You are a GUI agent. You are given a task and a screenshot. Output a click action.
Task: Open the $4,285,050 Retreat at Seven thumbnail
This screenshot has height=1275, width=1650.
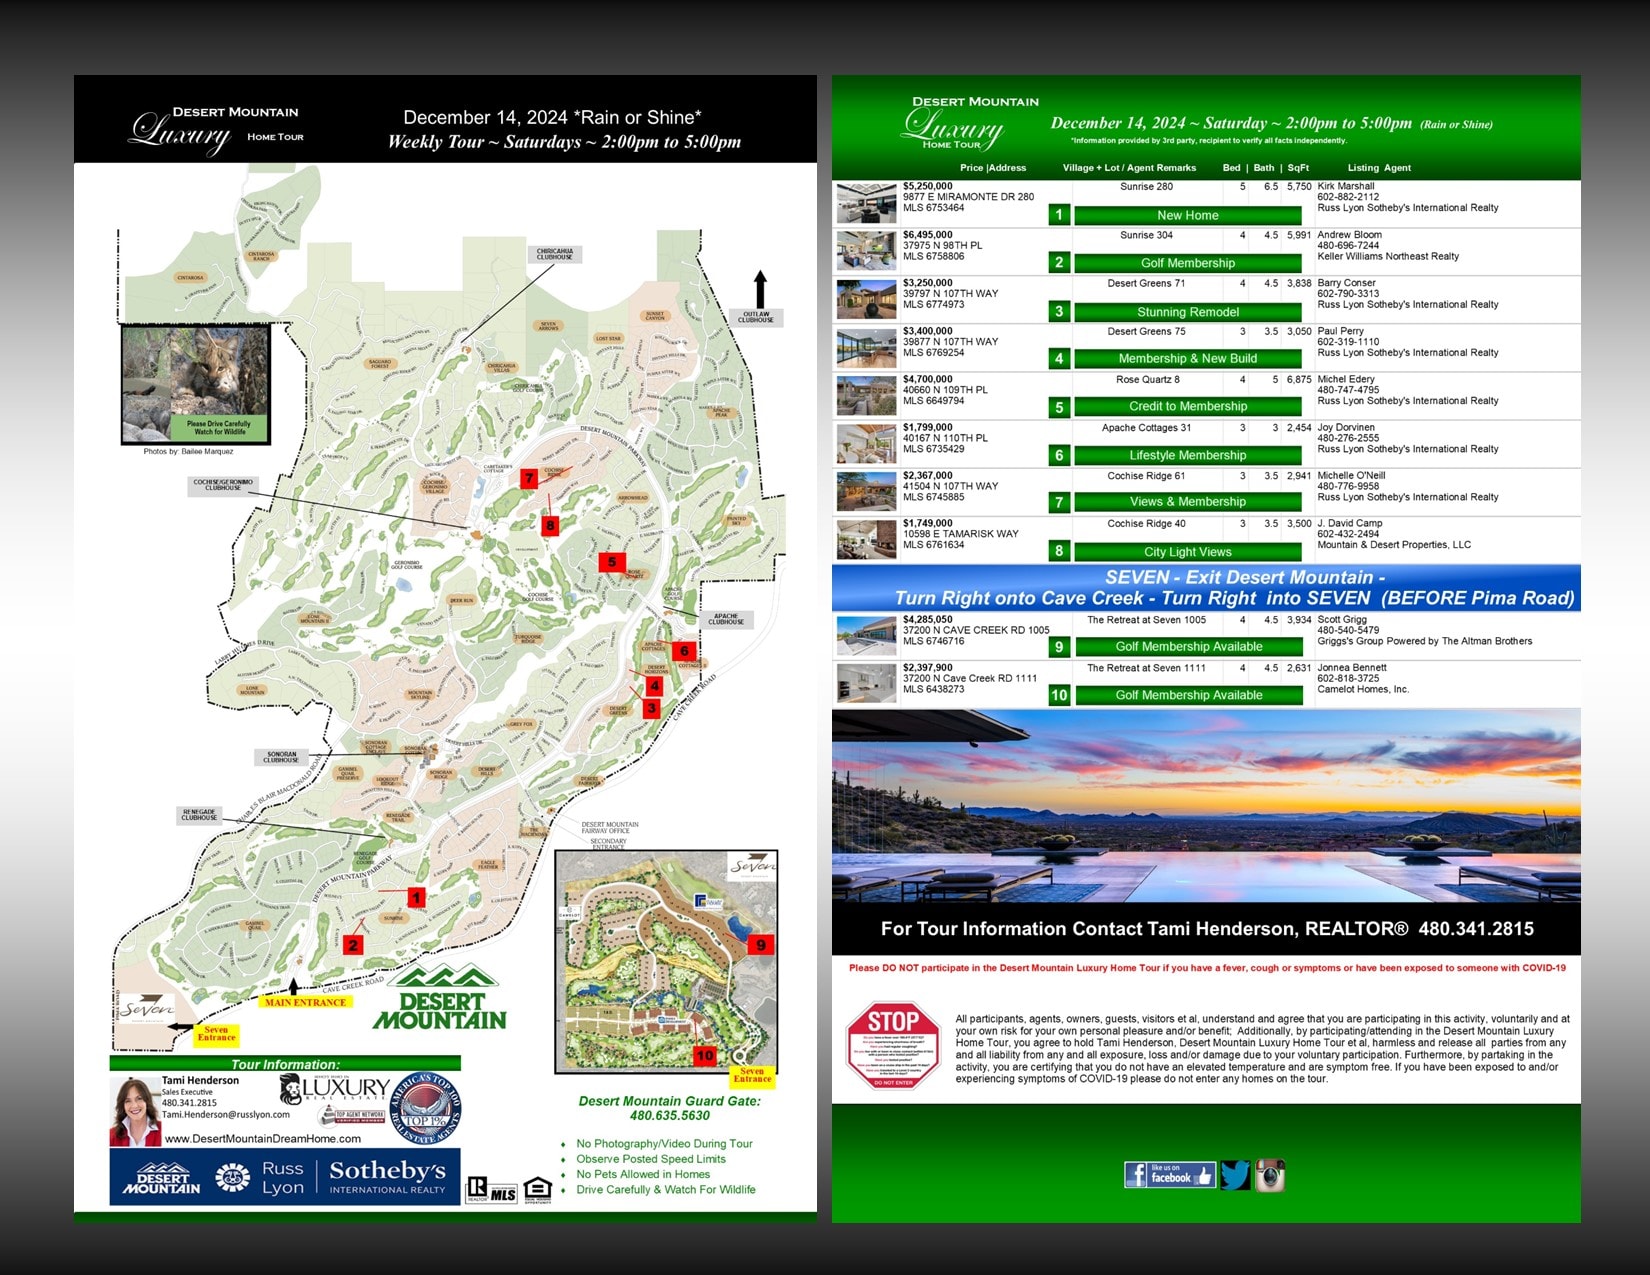click(866, 636)
